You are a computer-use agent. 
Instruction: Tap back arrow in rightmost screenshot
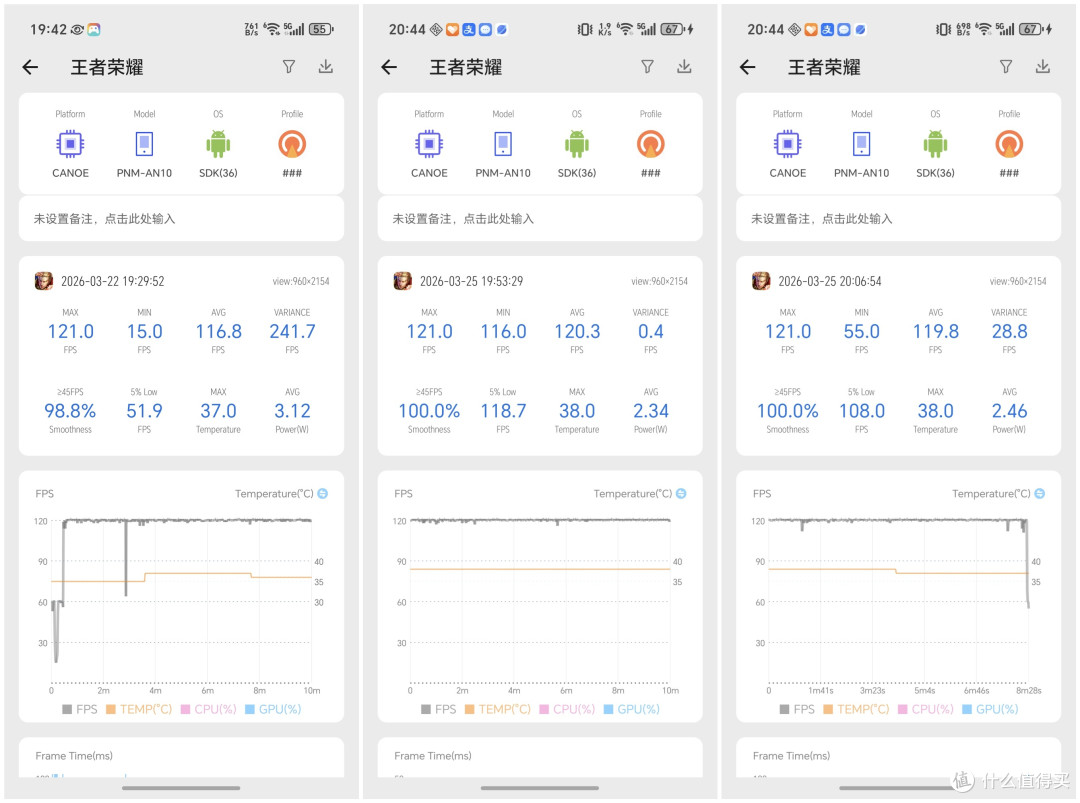point(747,67)
